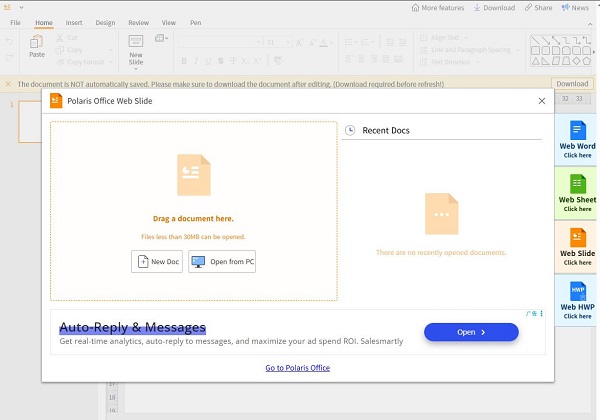The image size is (600, 420).
Task: Click the font color A swatch
Action: click(x=324, y=43)
